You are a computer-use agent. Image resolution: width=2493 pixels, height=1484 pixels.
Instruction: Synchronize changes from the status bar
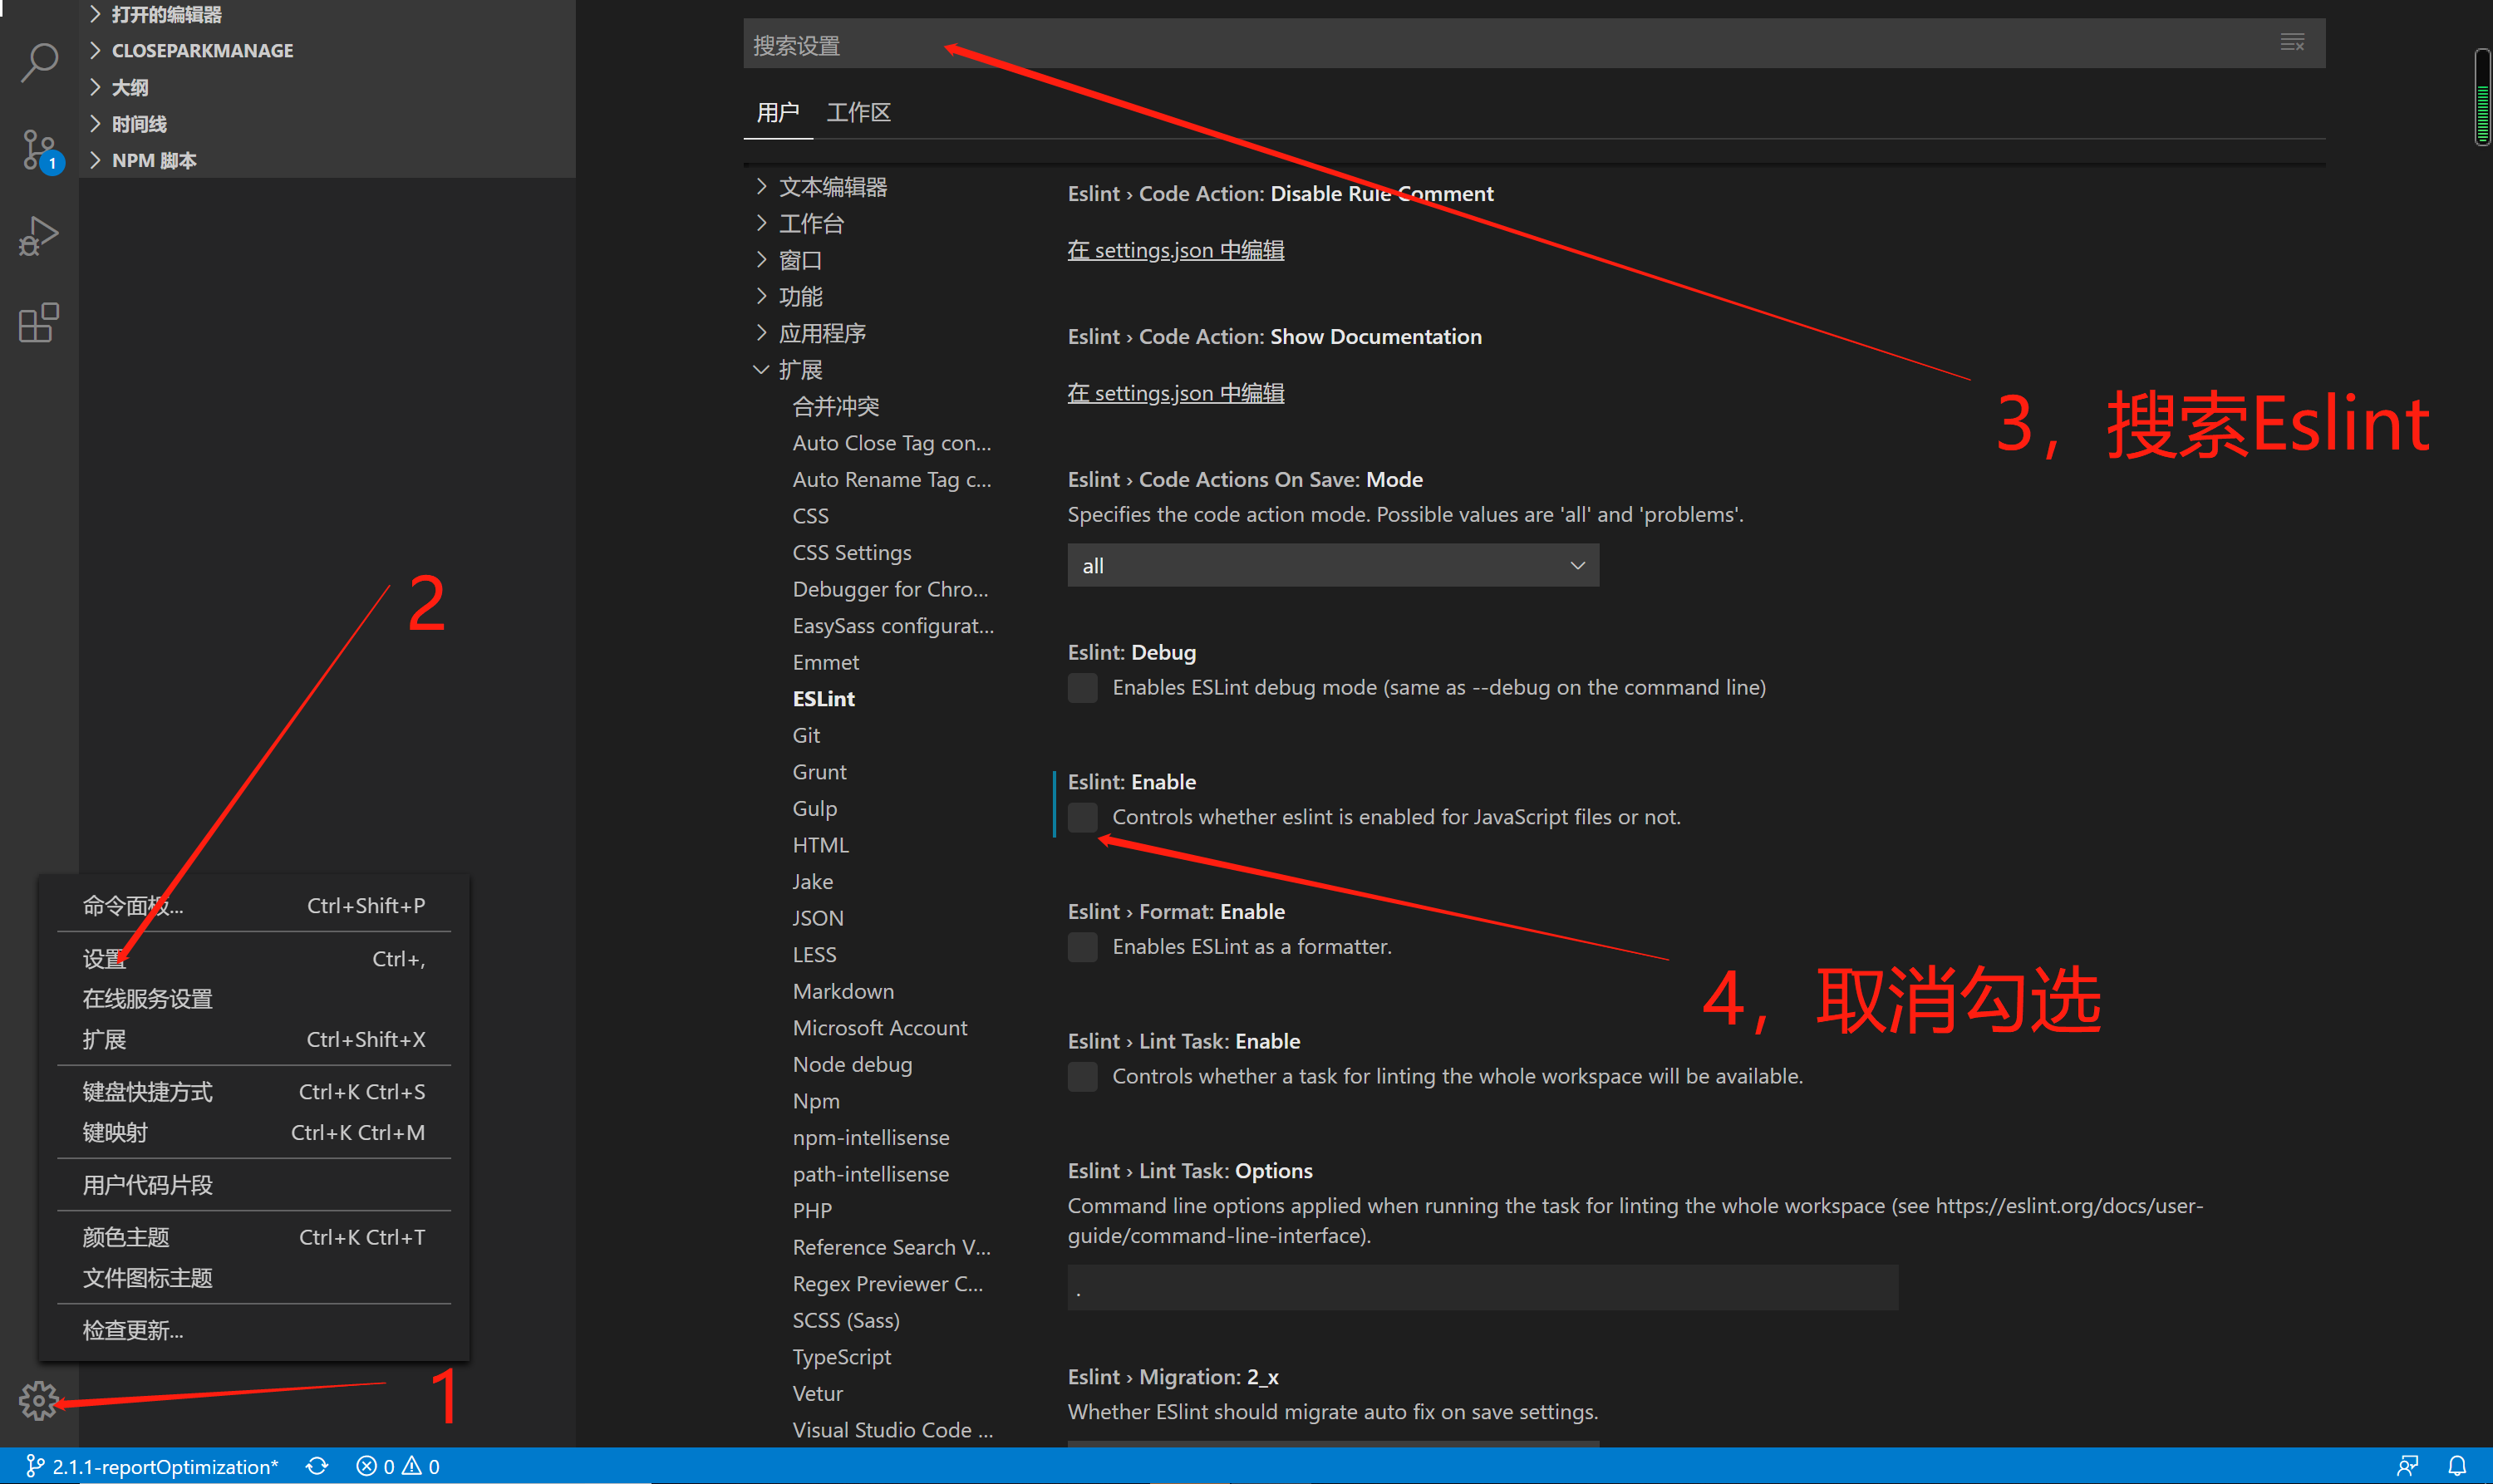point(317,1466)
